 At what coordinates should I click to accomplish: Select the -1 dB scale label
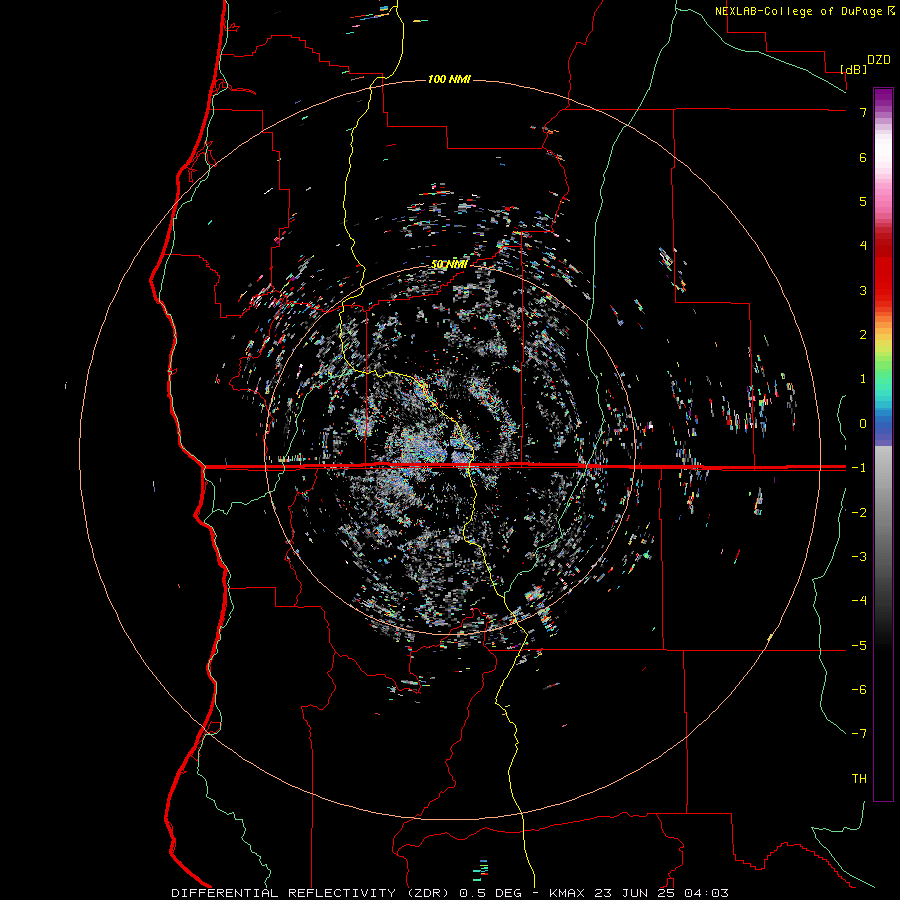click(x=859, y=468)
